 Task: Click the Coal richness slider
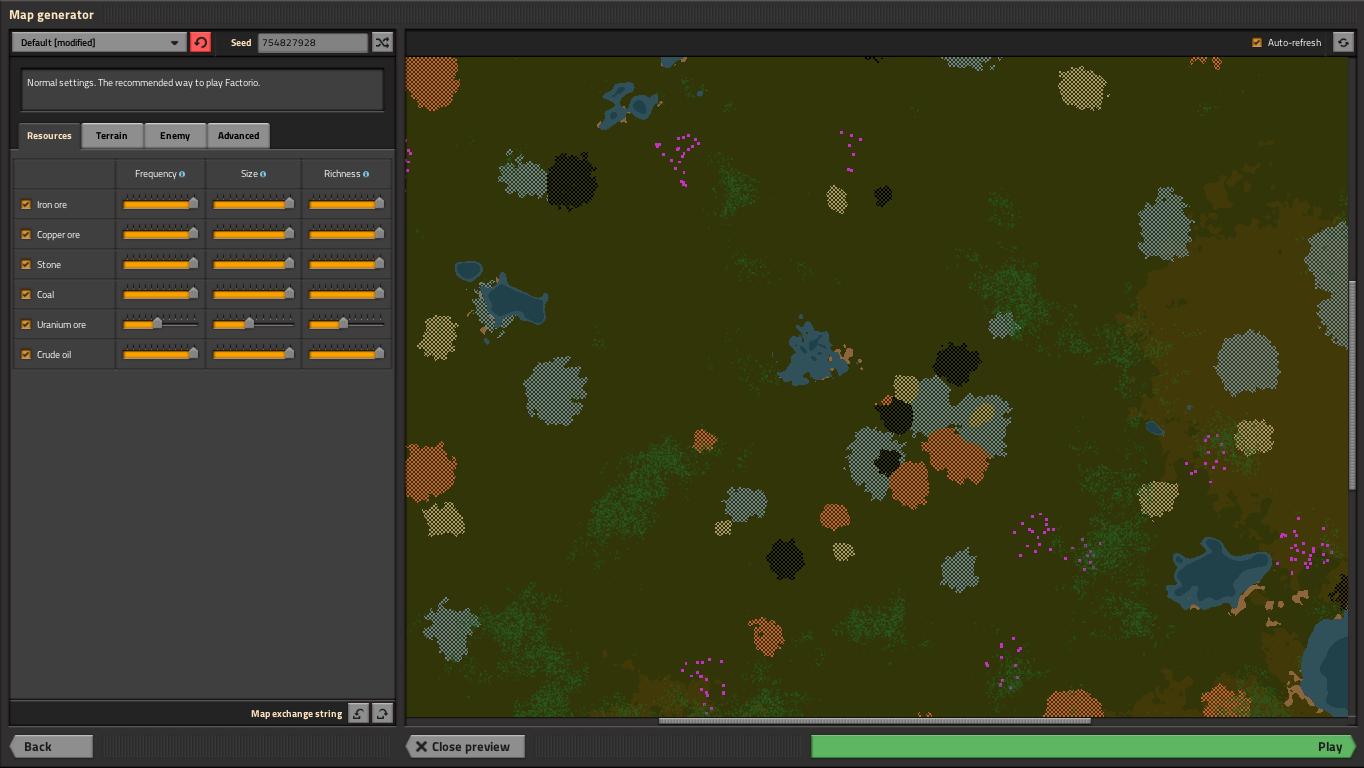tap(347, 294)
